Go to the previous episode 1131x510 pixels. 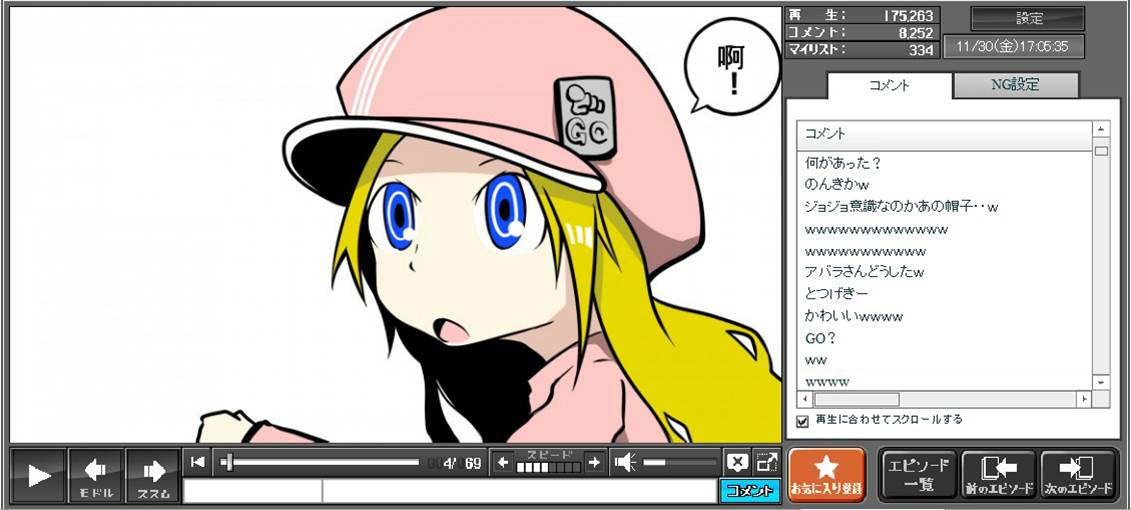point(999,474)
